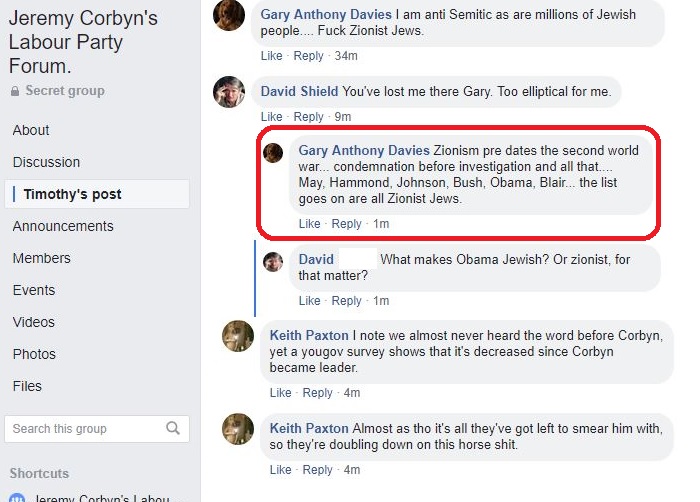Click the shortcuts group icon at the bottom
Image resolution: width=700 pixels, height=502 pixels.
click(x=17, y=497)
